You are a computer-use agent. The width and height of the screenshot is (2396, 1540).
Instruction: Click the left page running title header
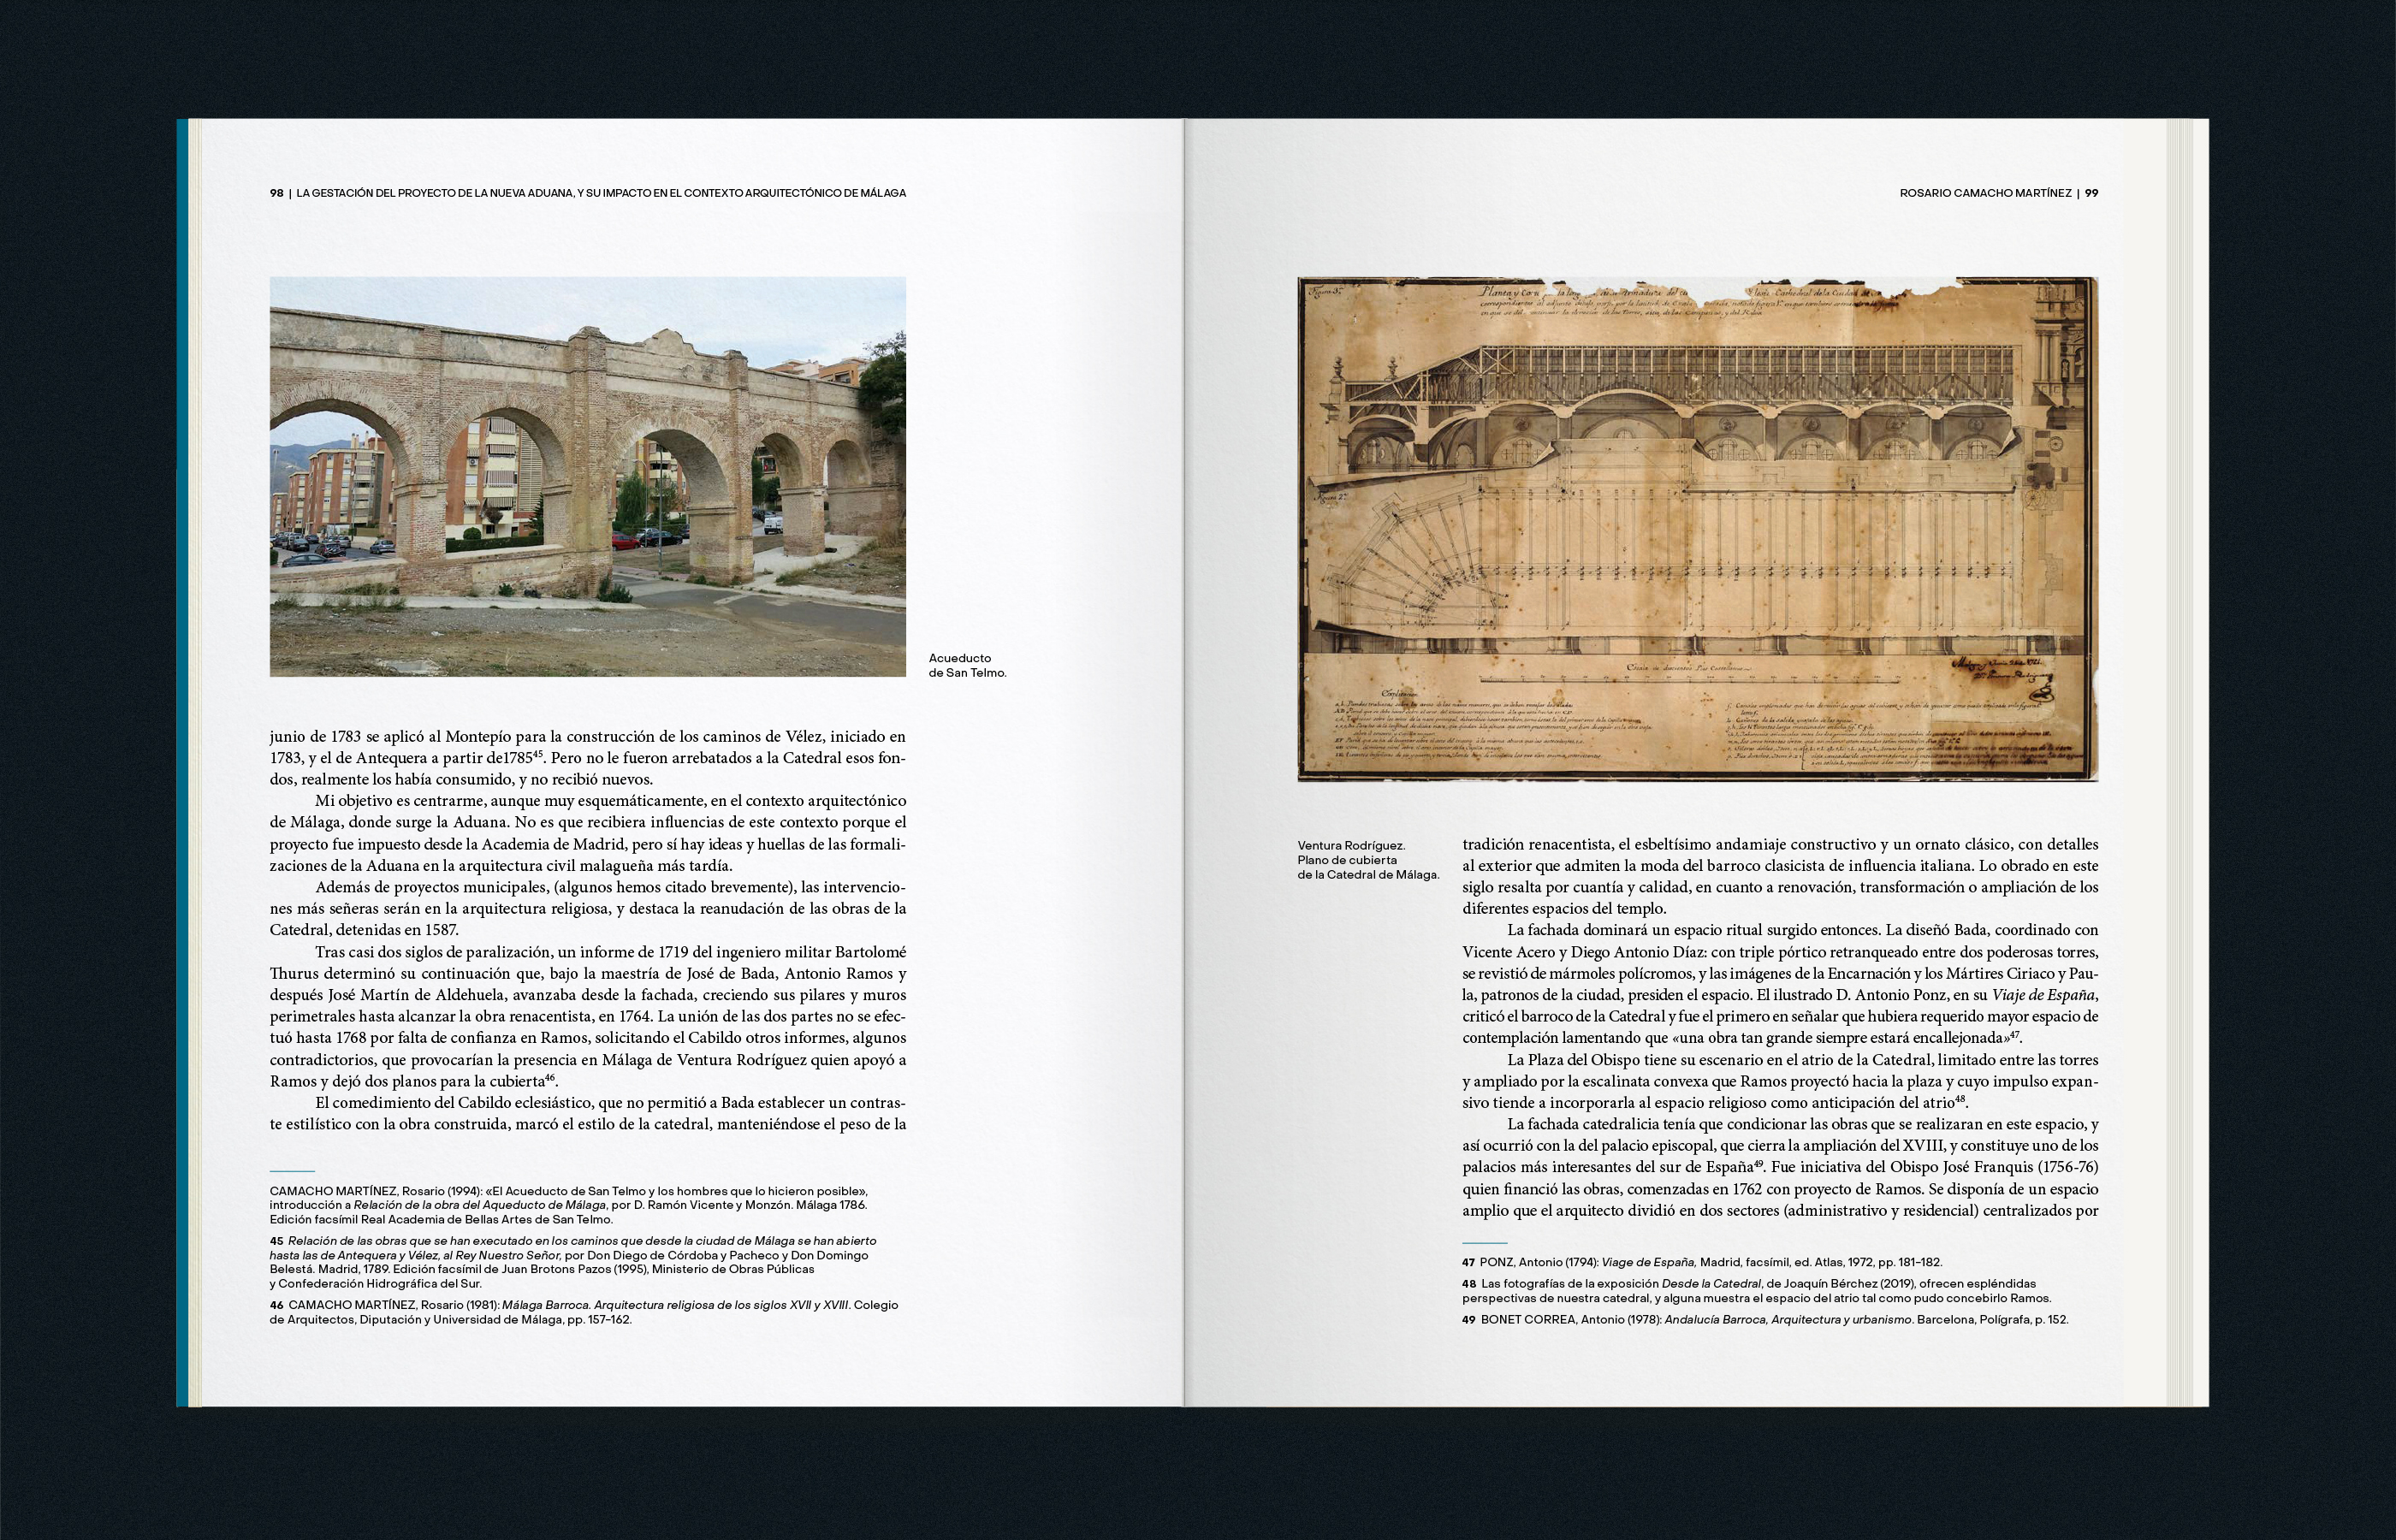(x=601, y=193)
